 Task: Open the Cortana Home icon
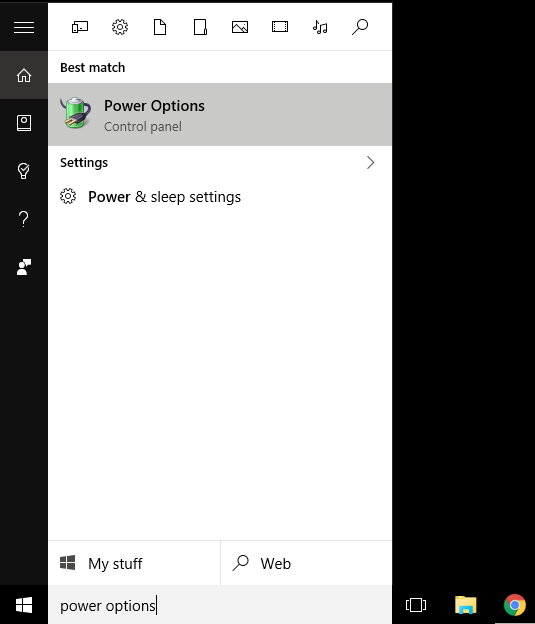tap(24, 75)
